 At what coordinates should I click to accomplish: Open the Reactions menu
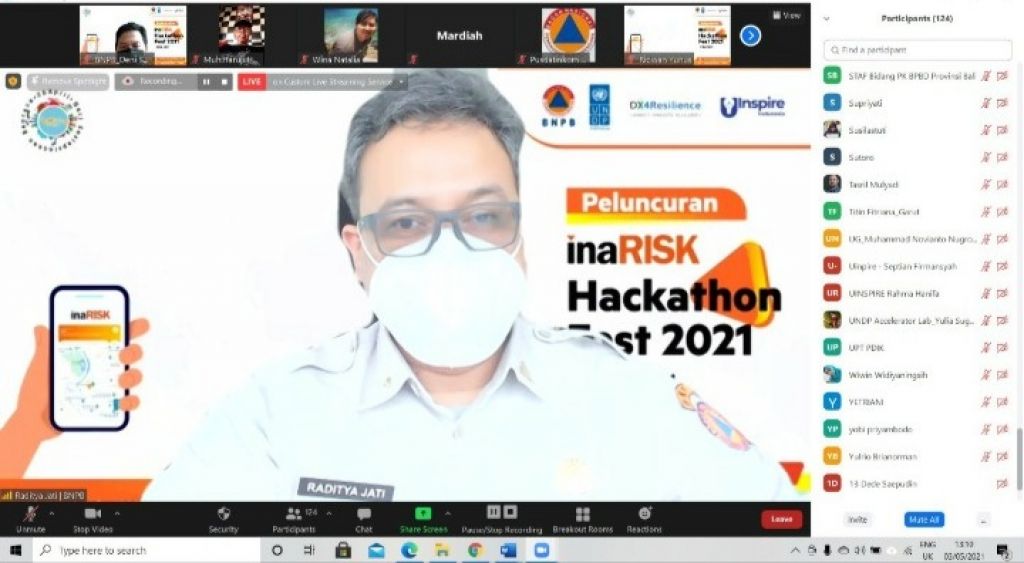point(645,513)
